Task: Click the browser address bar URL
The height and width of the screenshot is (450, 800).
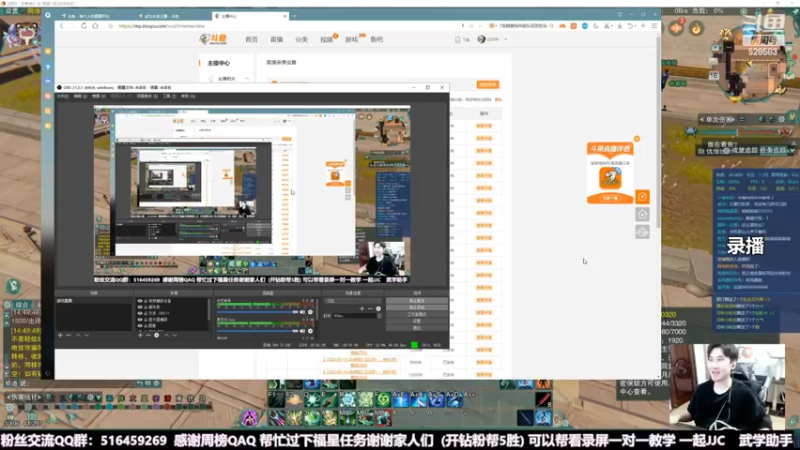Action: (162, 26)
